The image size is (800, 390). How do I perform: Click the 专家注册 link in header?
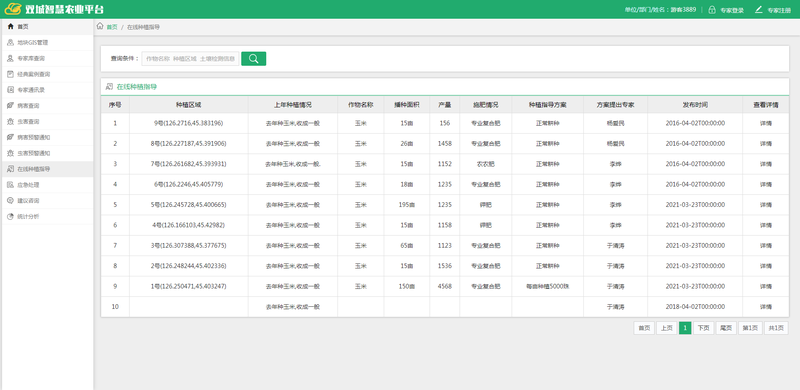click(x=779, y=10)
